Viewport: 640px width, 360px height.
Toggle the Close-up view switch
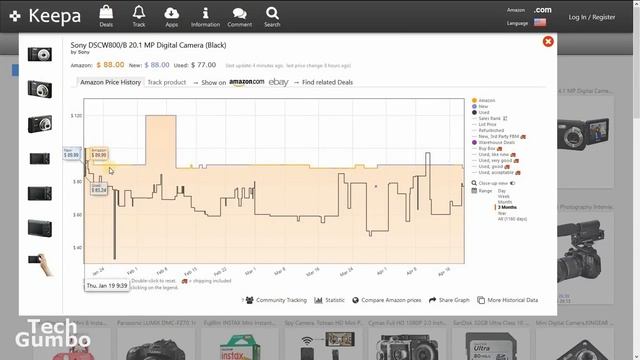(513, 183)
